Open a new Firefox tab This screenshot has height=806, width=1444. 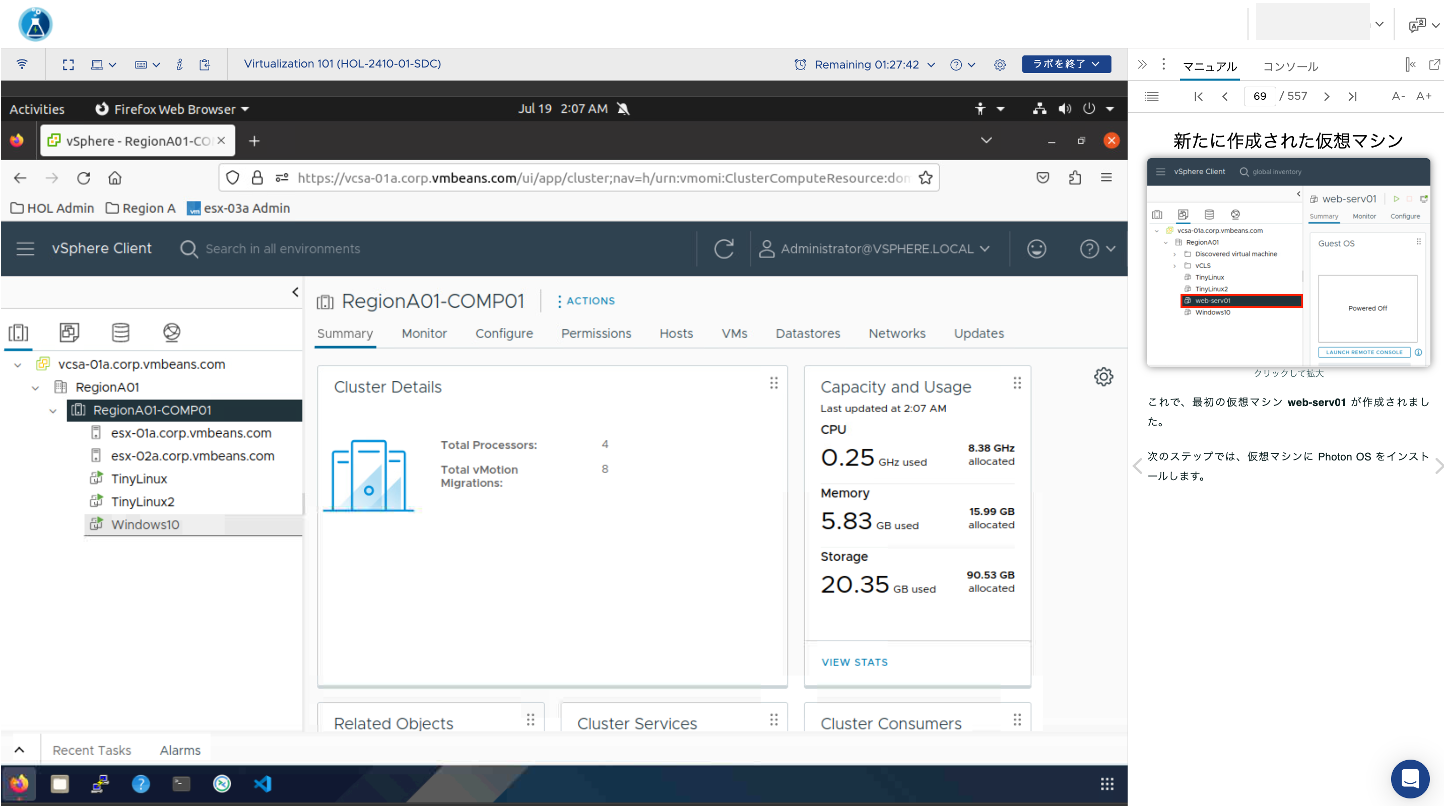pos(254,141)
